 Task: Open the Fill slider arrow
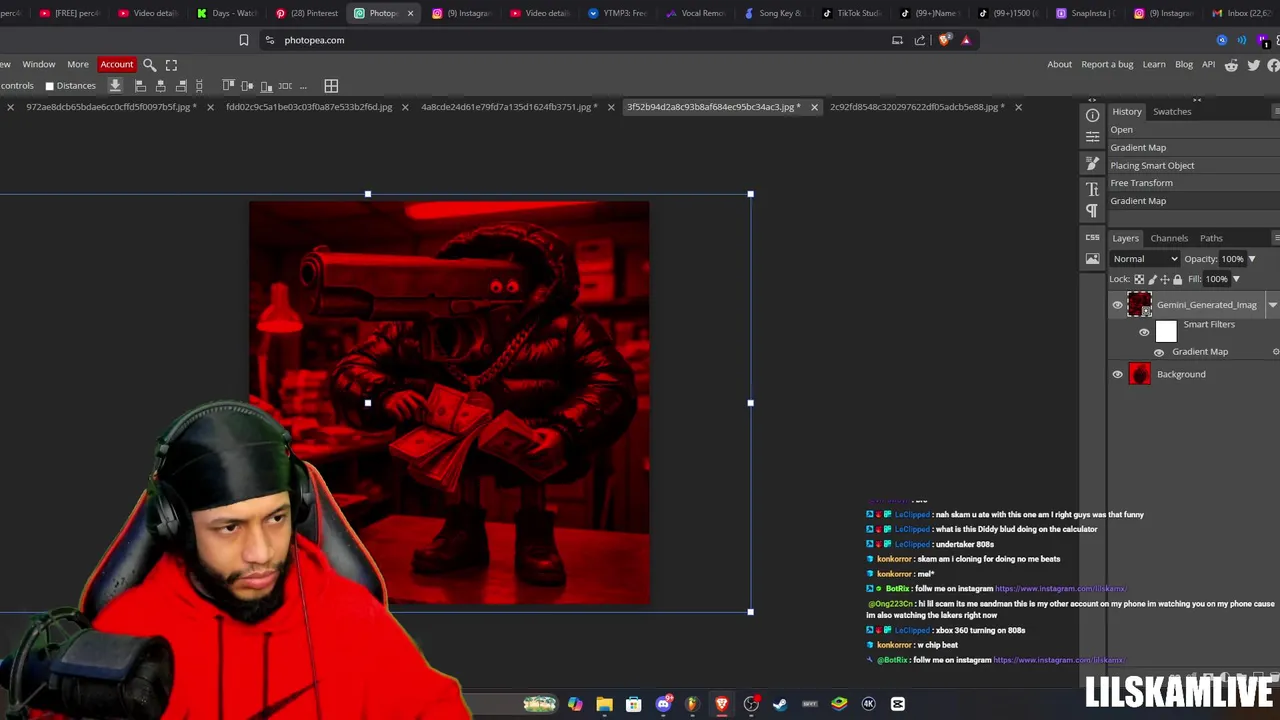pyautogui.click(x=1236, y=280)
